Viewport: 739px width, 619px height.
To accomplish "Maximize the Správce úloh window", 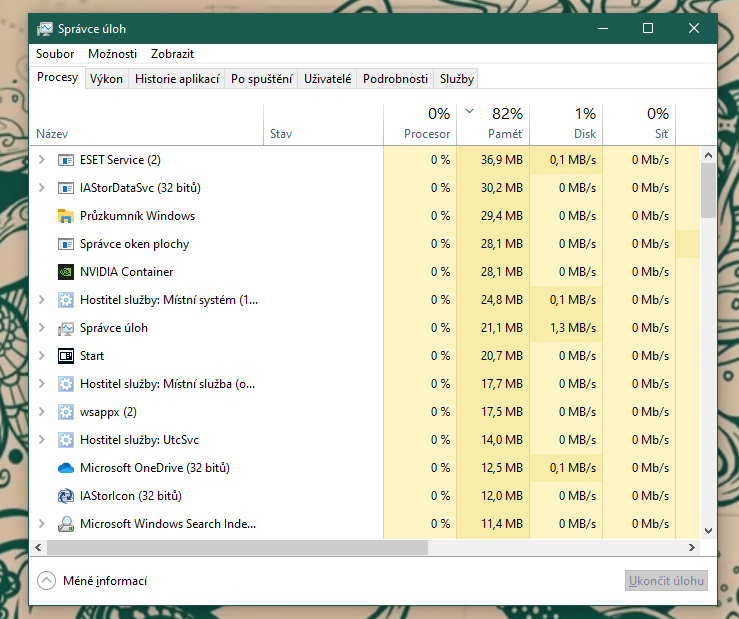I will [x=648, y=28].
